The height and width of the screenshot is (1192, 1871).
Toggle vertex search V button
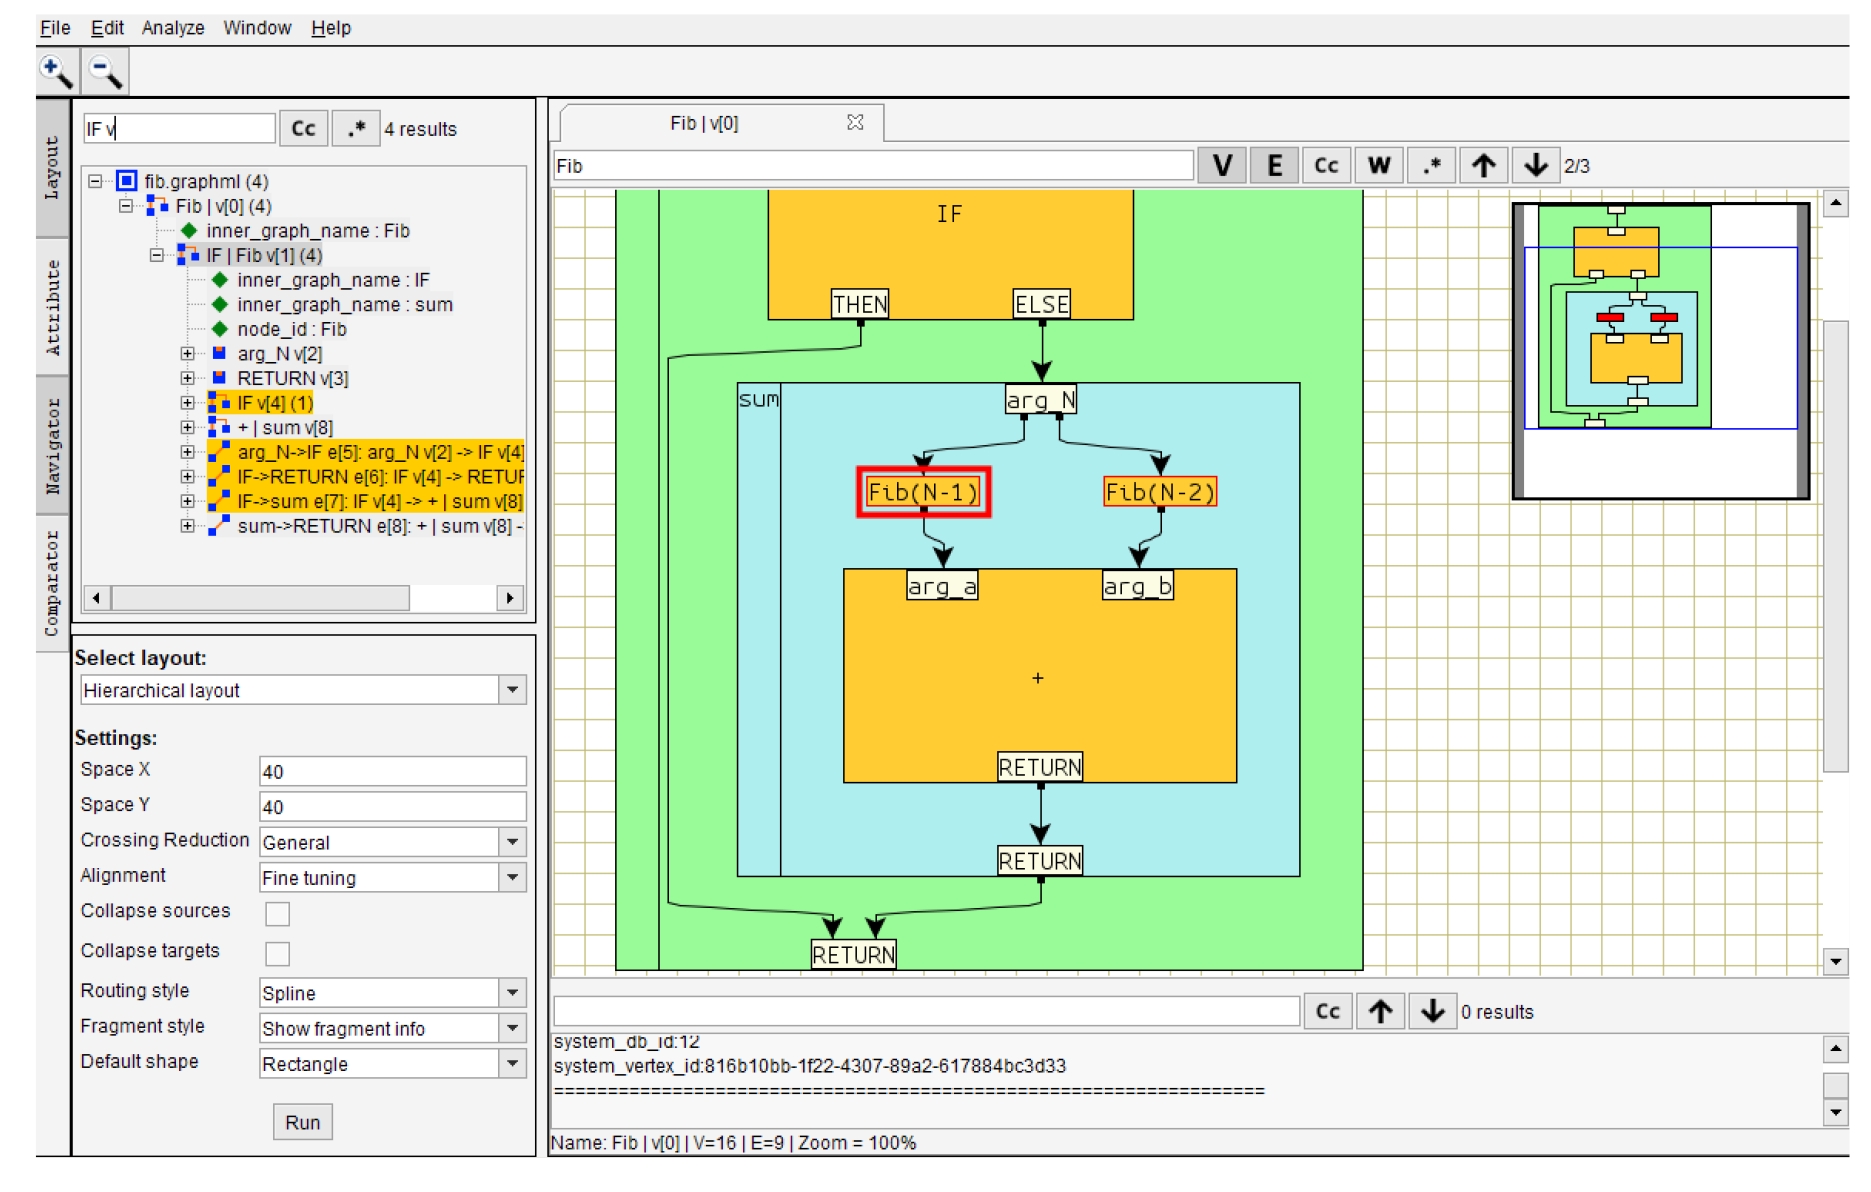pos(1221,165)
